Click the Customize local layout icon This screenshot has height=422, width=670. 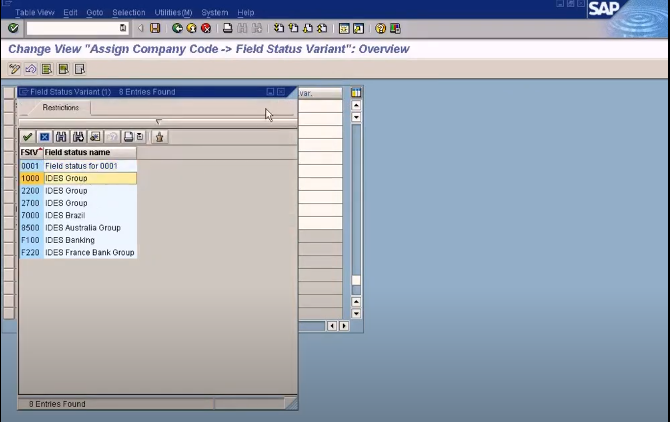click(x=395, y=29)
